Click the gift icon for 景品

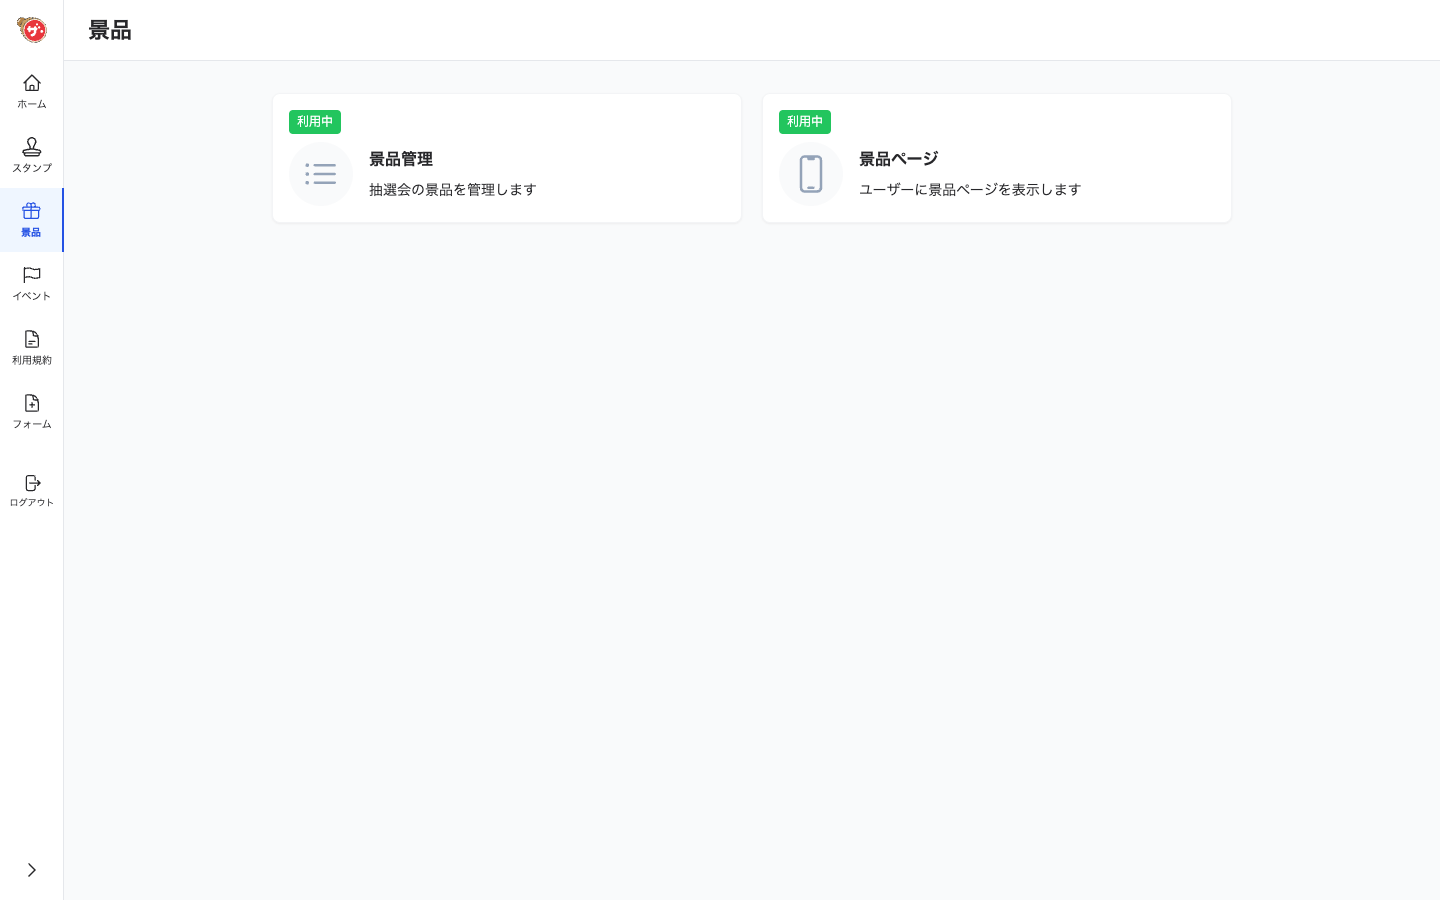31,212
